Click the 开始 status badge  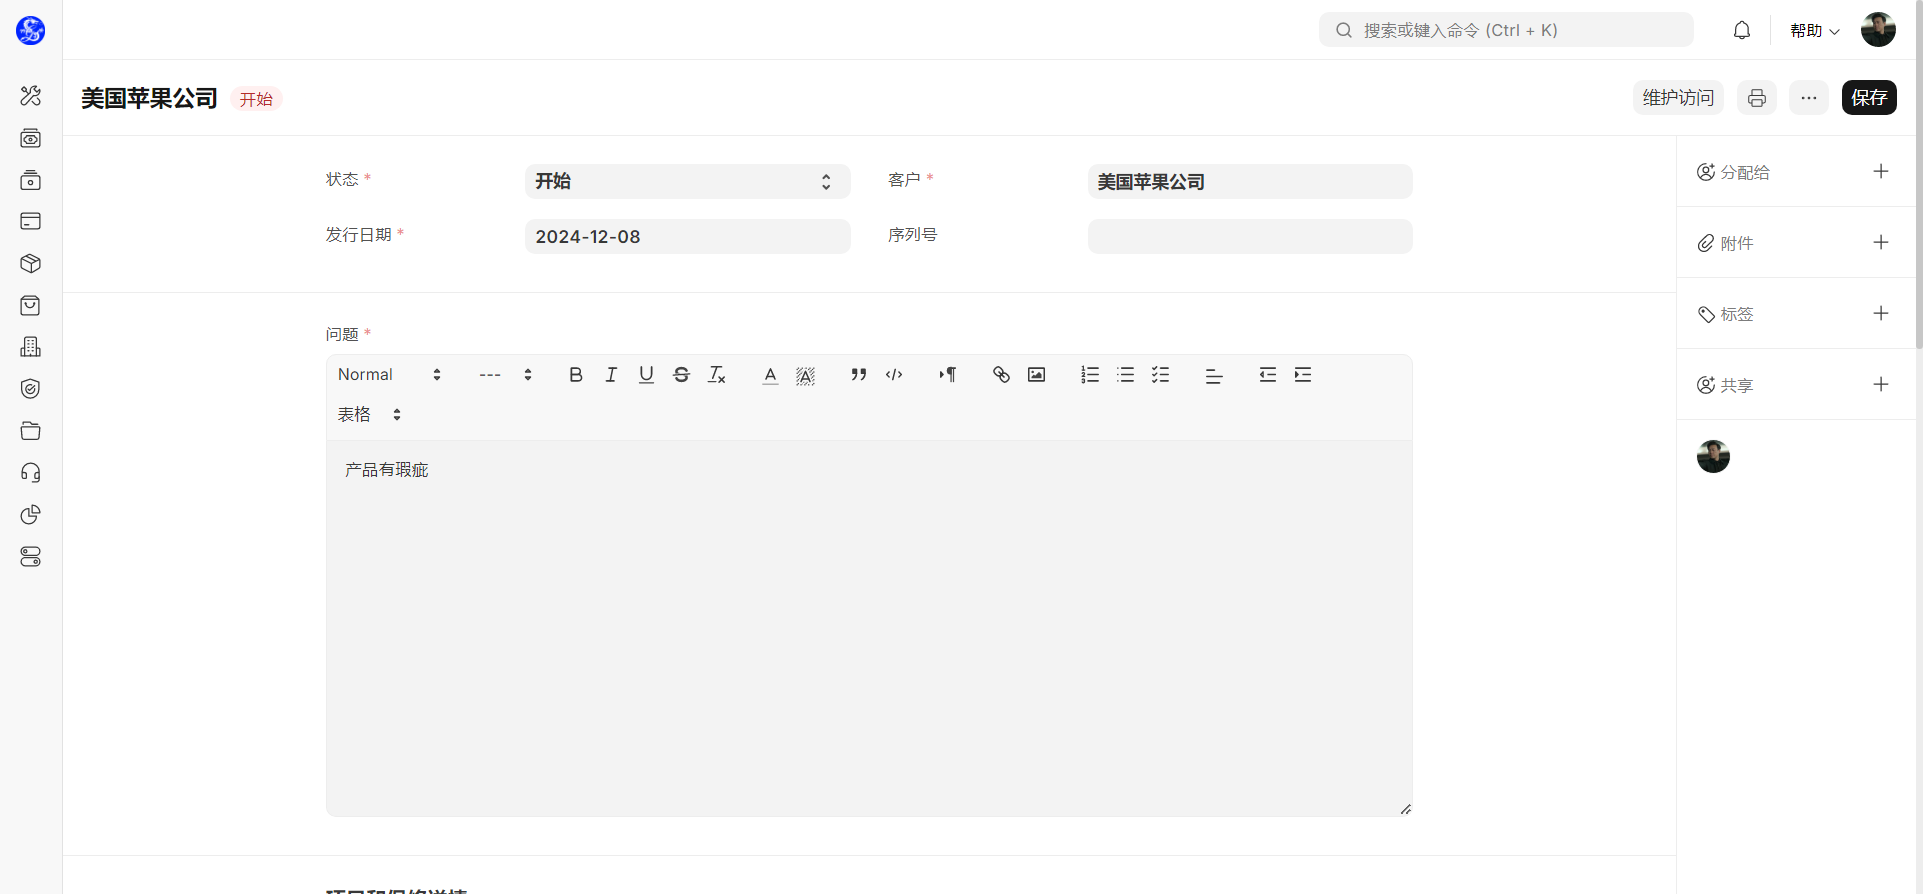pos(256,99)
